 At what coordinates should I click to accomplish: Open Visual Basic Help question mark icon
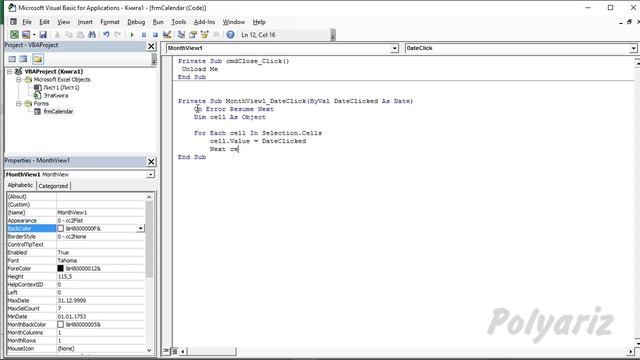click(x=230, y=35)
